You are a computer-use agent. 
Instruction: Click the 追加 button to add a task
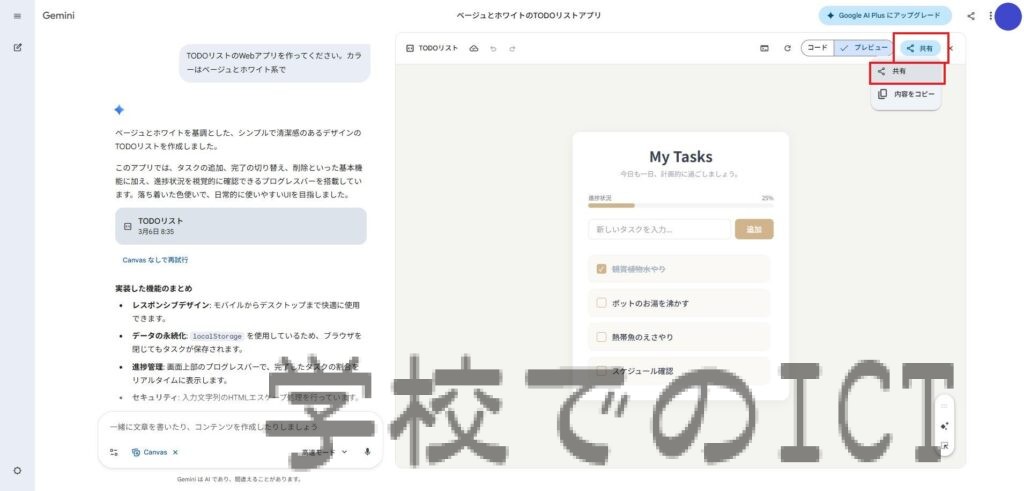click(754, 229)
